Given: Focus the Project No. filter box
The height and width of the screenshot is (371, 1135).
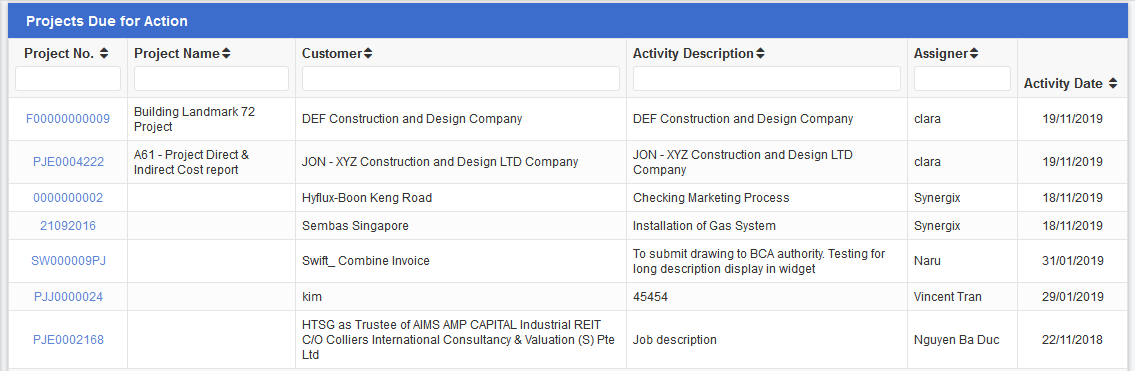Looking at the screenshot, I should [x=68, y=79].
